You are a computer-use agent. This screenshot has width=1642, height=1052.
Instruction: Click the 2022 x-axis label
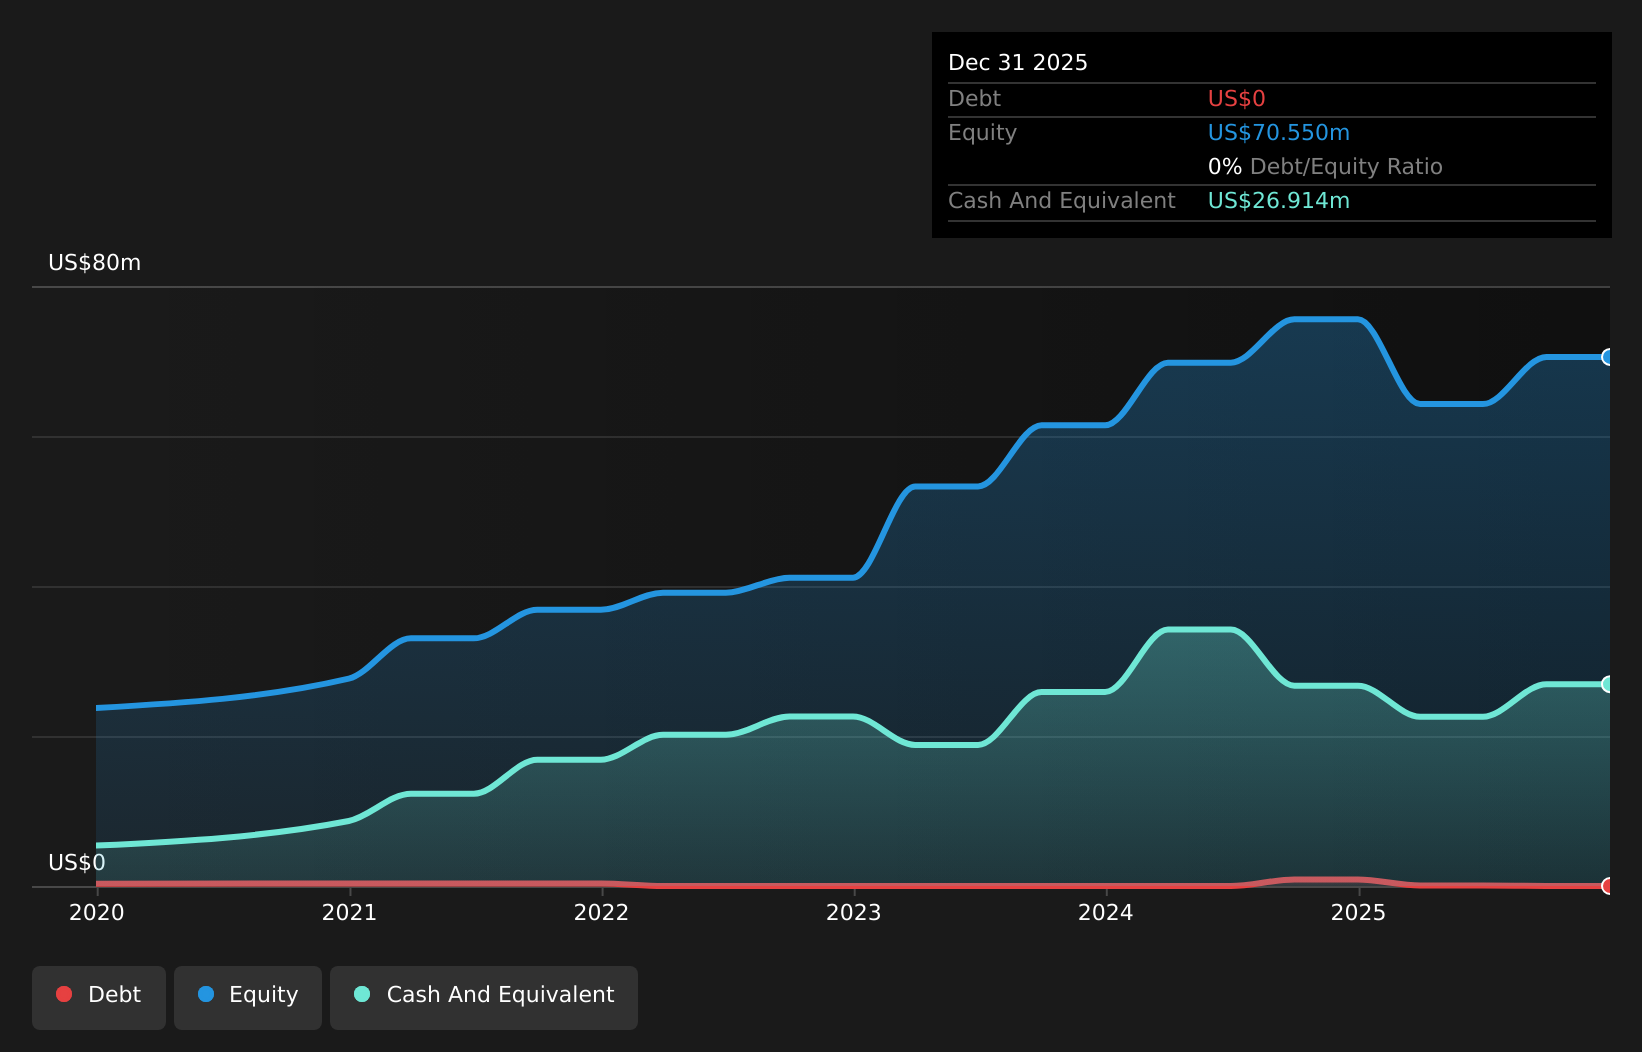coord(601,912)
